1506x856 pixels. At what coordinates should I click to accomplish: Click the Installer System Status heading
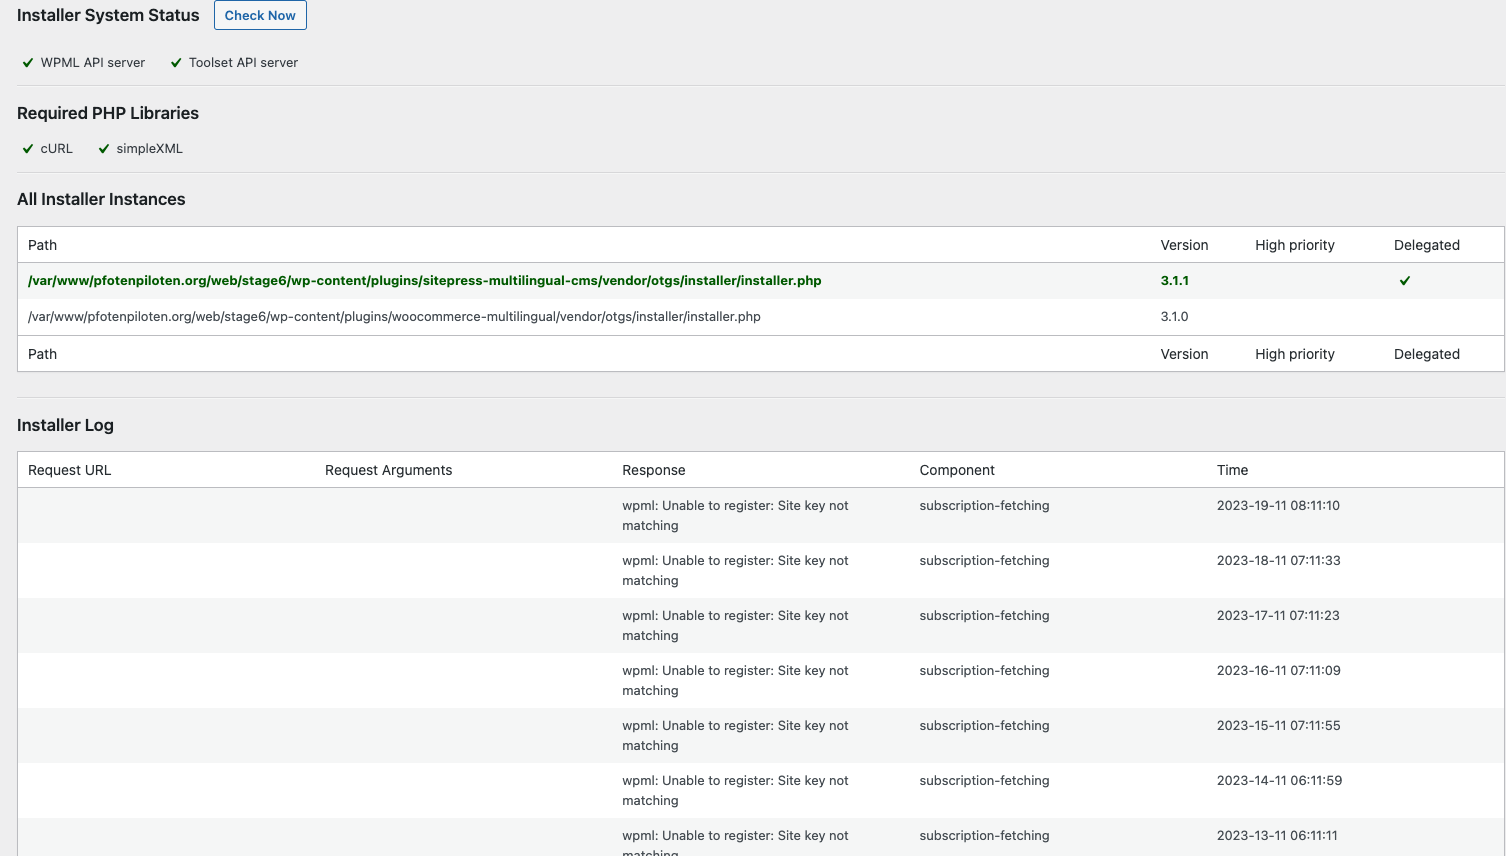[x=108, y=15]
